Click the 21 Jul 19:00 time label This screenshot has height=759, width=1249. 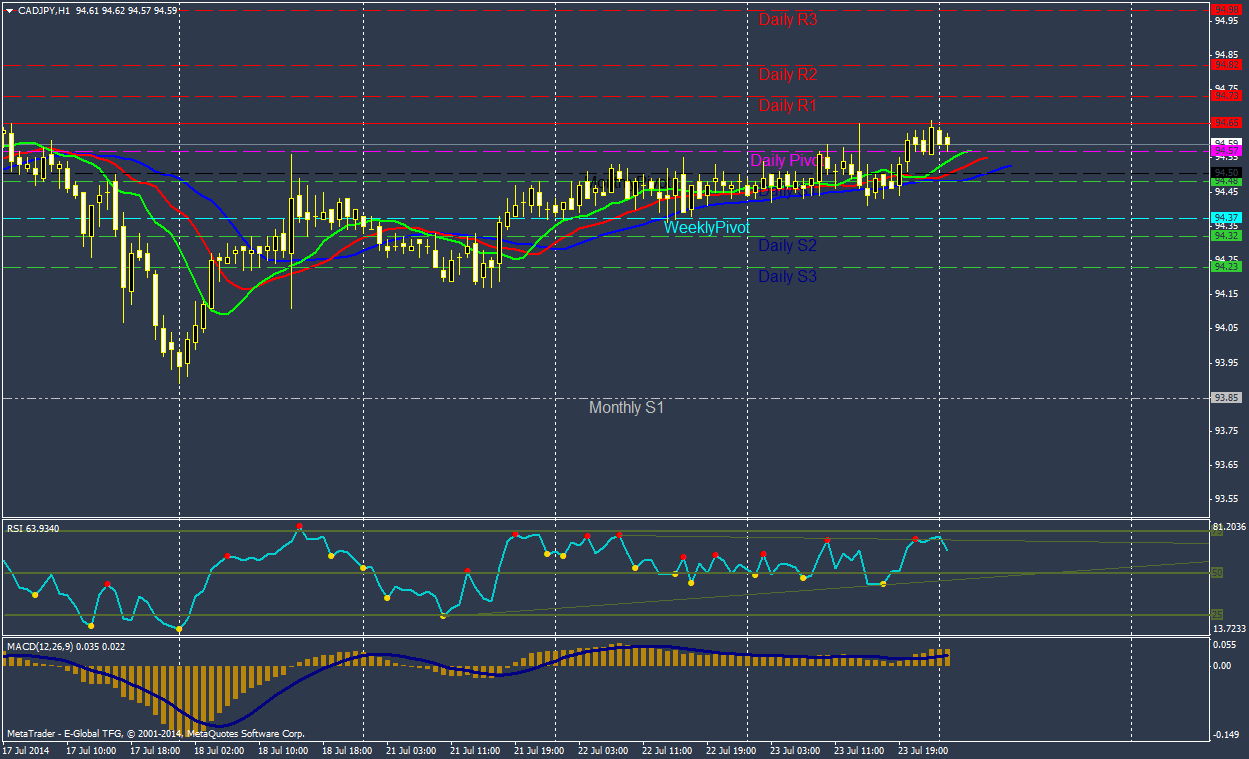[x=538, y=749]
